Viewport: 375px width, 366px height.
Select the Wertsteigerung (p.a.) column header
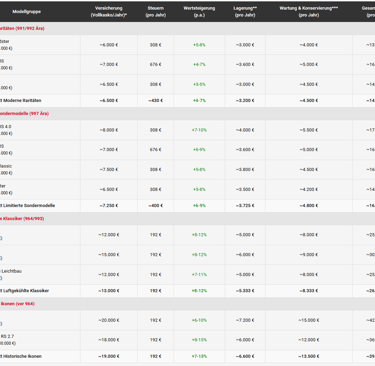(x=199, y=12)
